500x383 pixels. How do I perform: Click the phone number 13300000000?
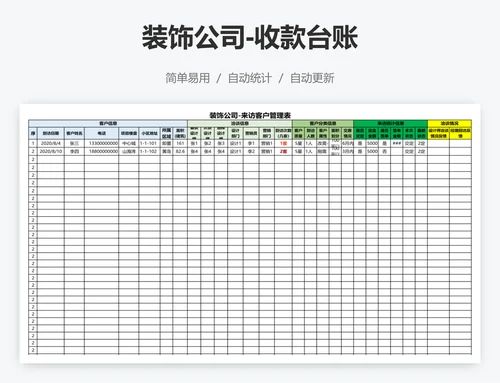[x=103, y=143]
